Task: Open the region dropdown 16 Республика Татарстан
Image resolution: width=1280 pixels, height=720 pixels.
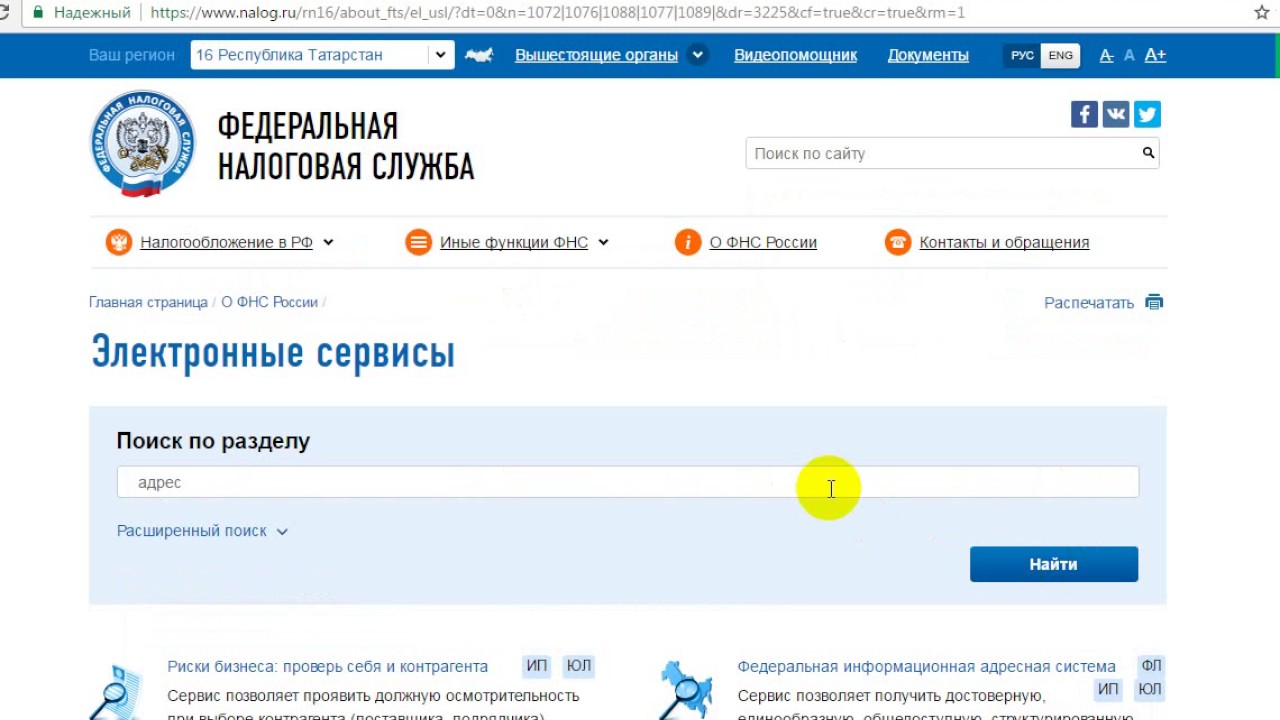Action: tap(322, 55)
